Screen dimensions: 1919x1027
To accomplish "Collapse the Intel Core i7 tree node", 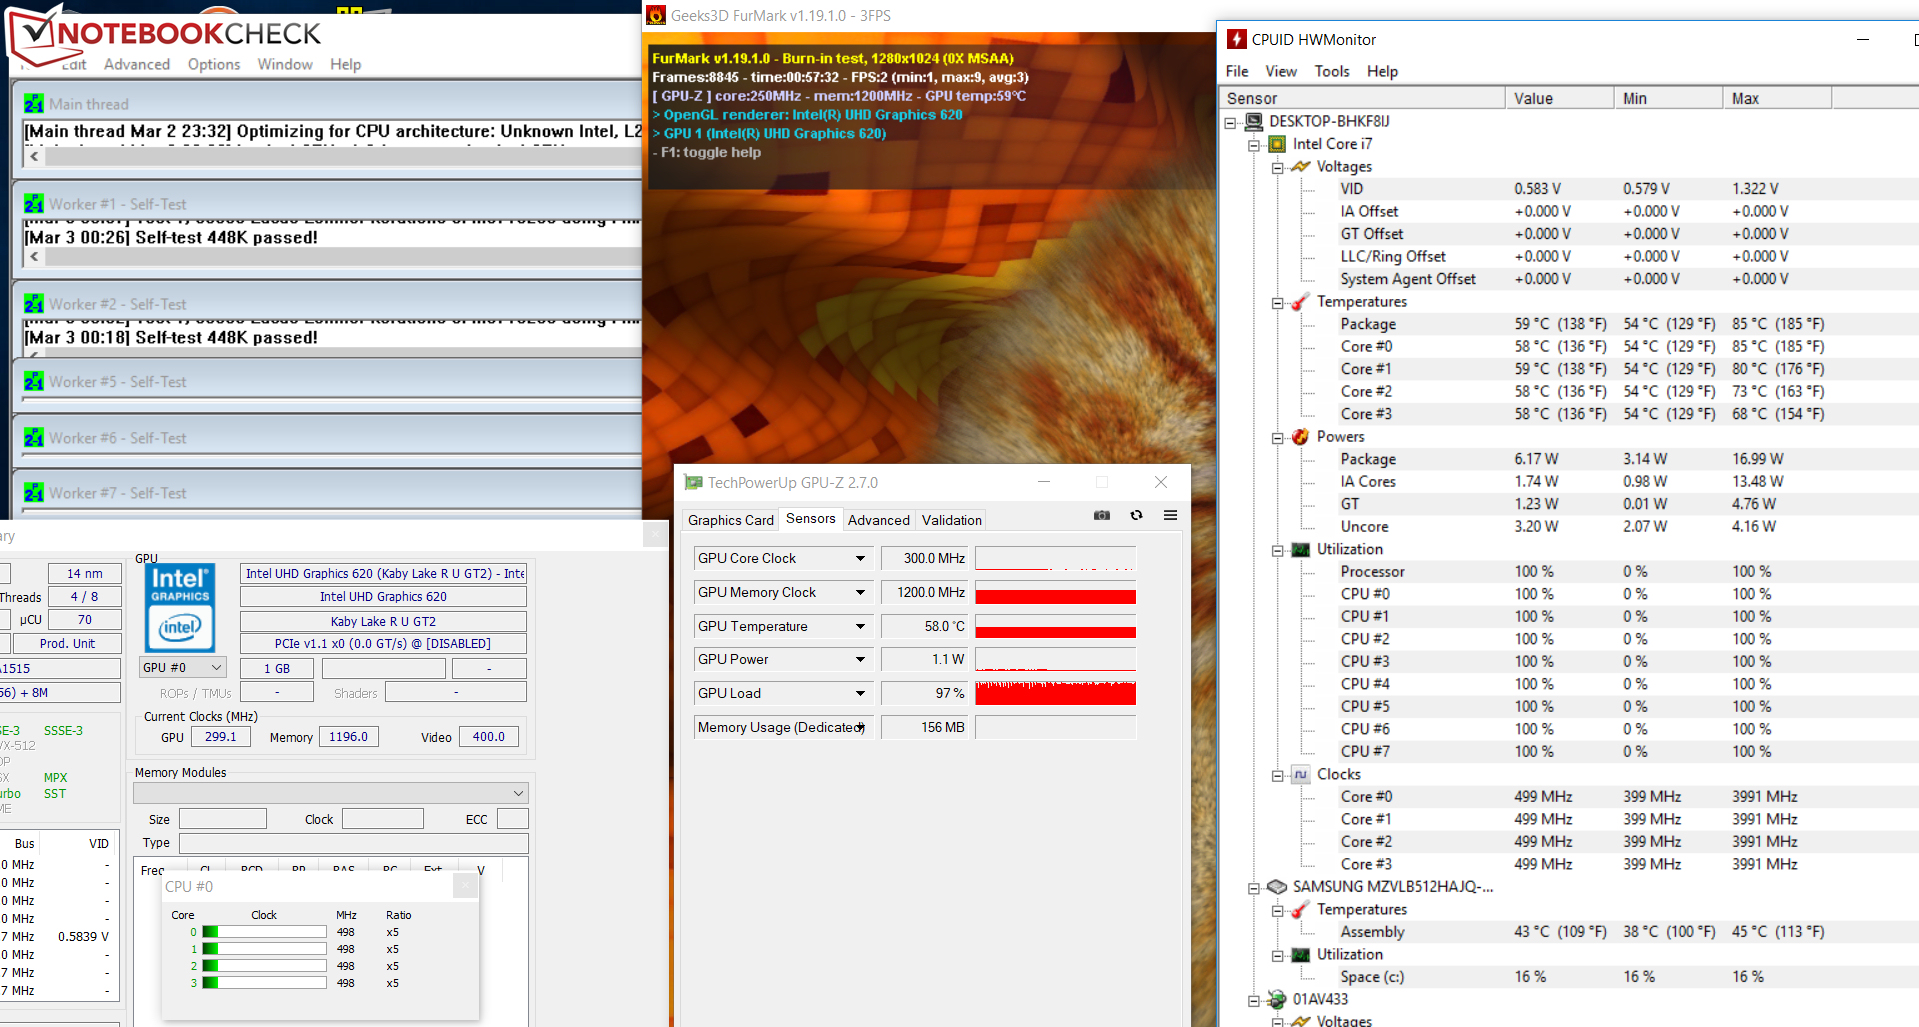I will point(1254,145).
